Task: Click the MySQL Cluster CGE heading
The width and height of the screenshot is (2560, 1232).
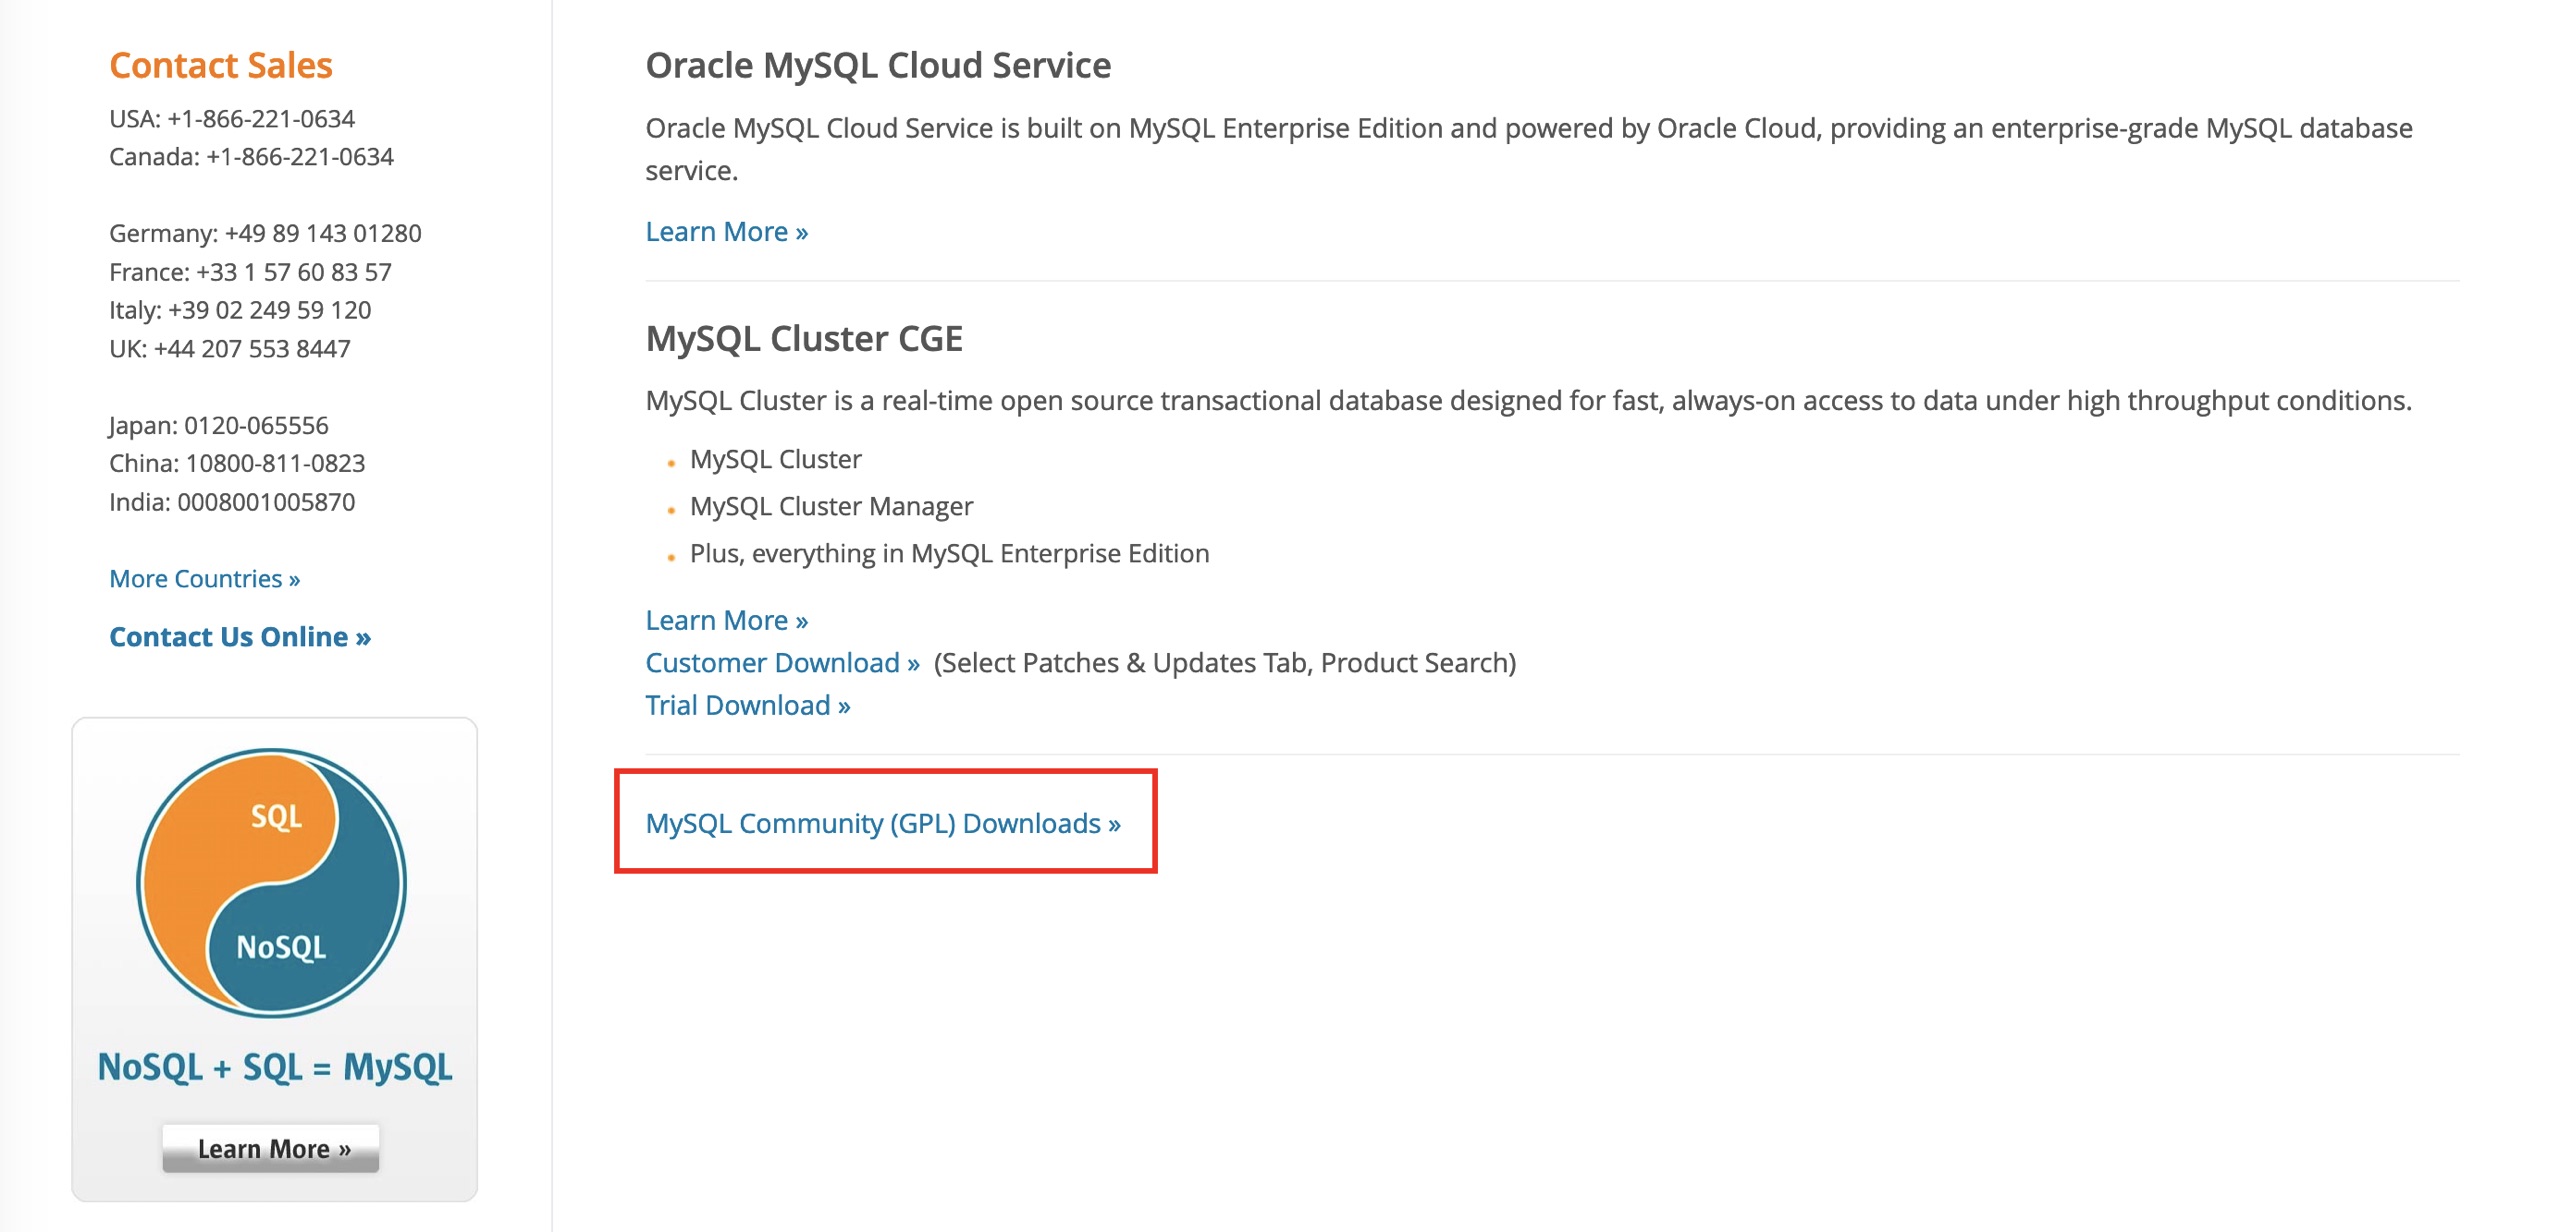Action: click(x=804, y=338)
